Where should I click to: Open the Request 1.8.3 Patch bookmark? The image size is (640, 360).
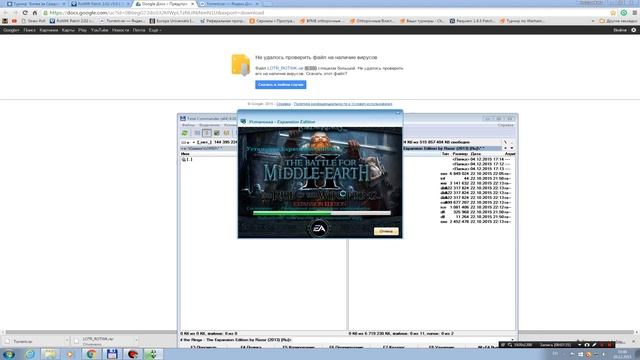[x=472, y=21]
